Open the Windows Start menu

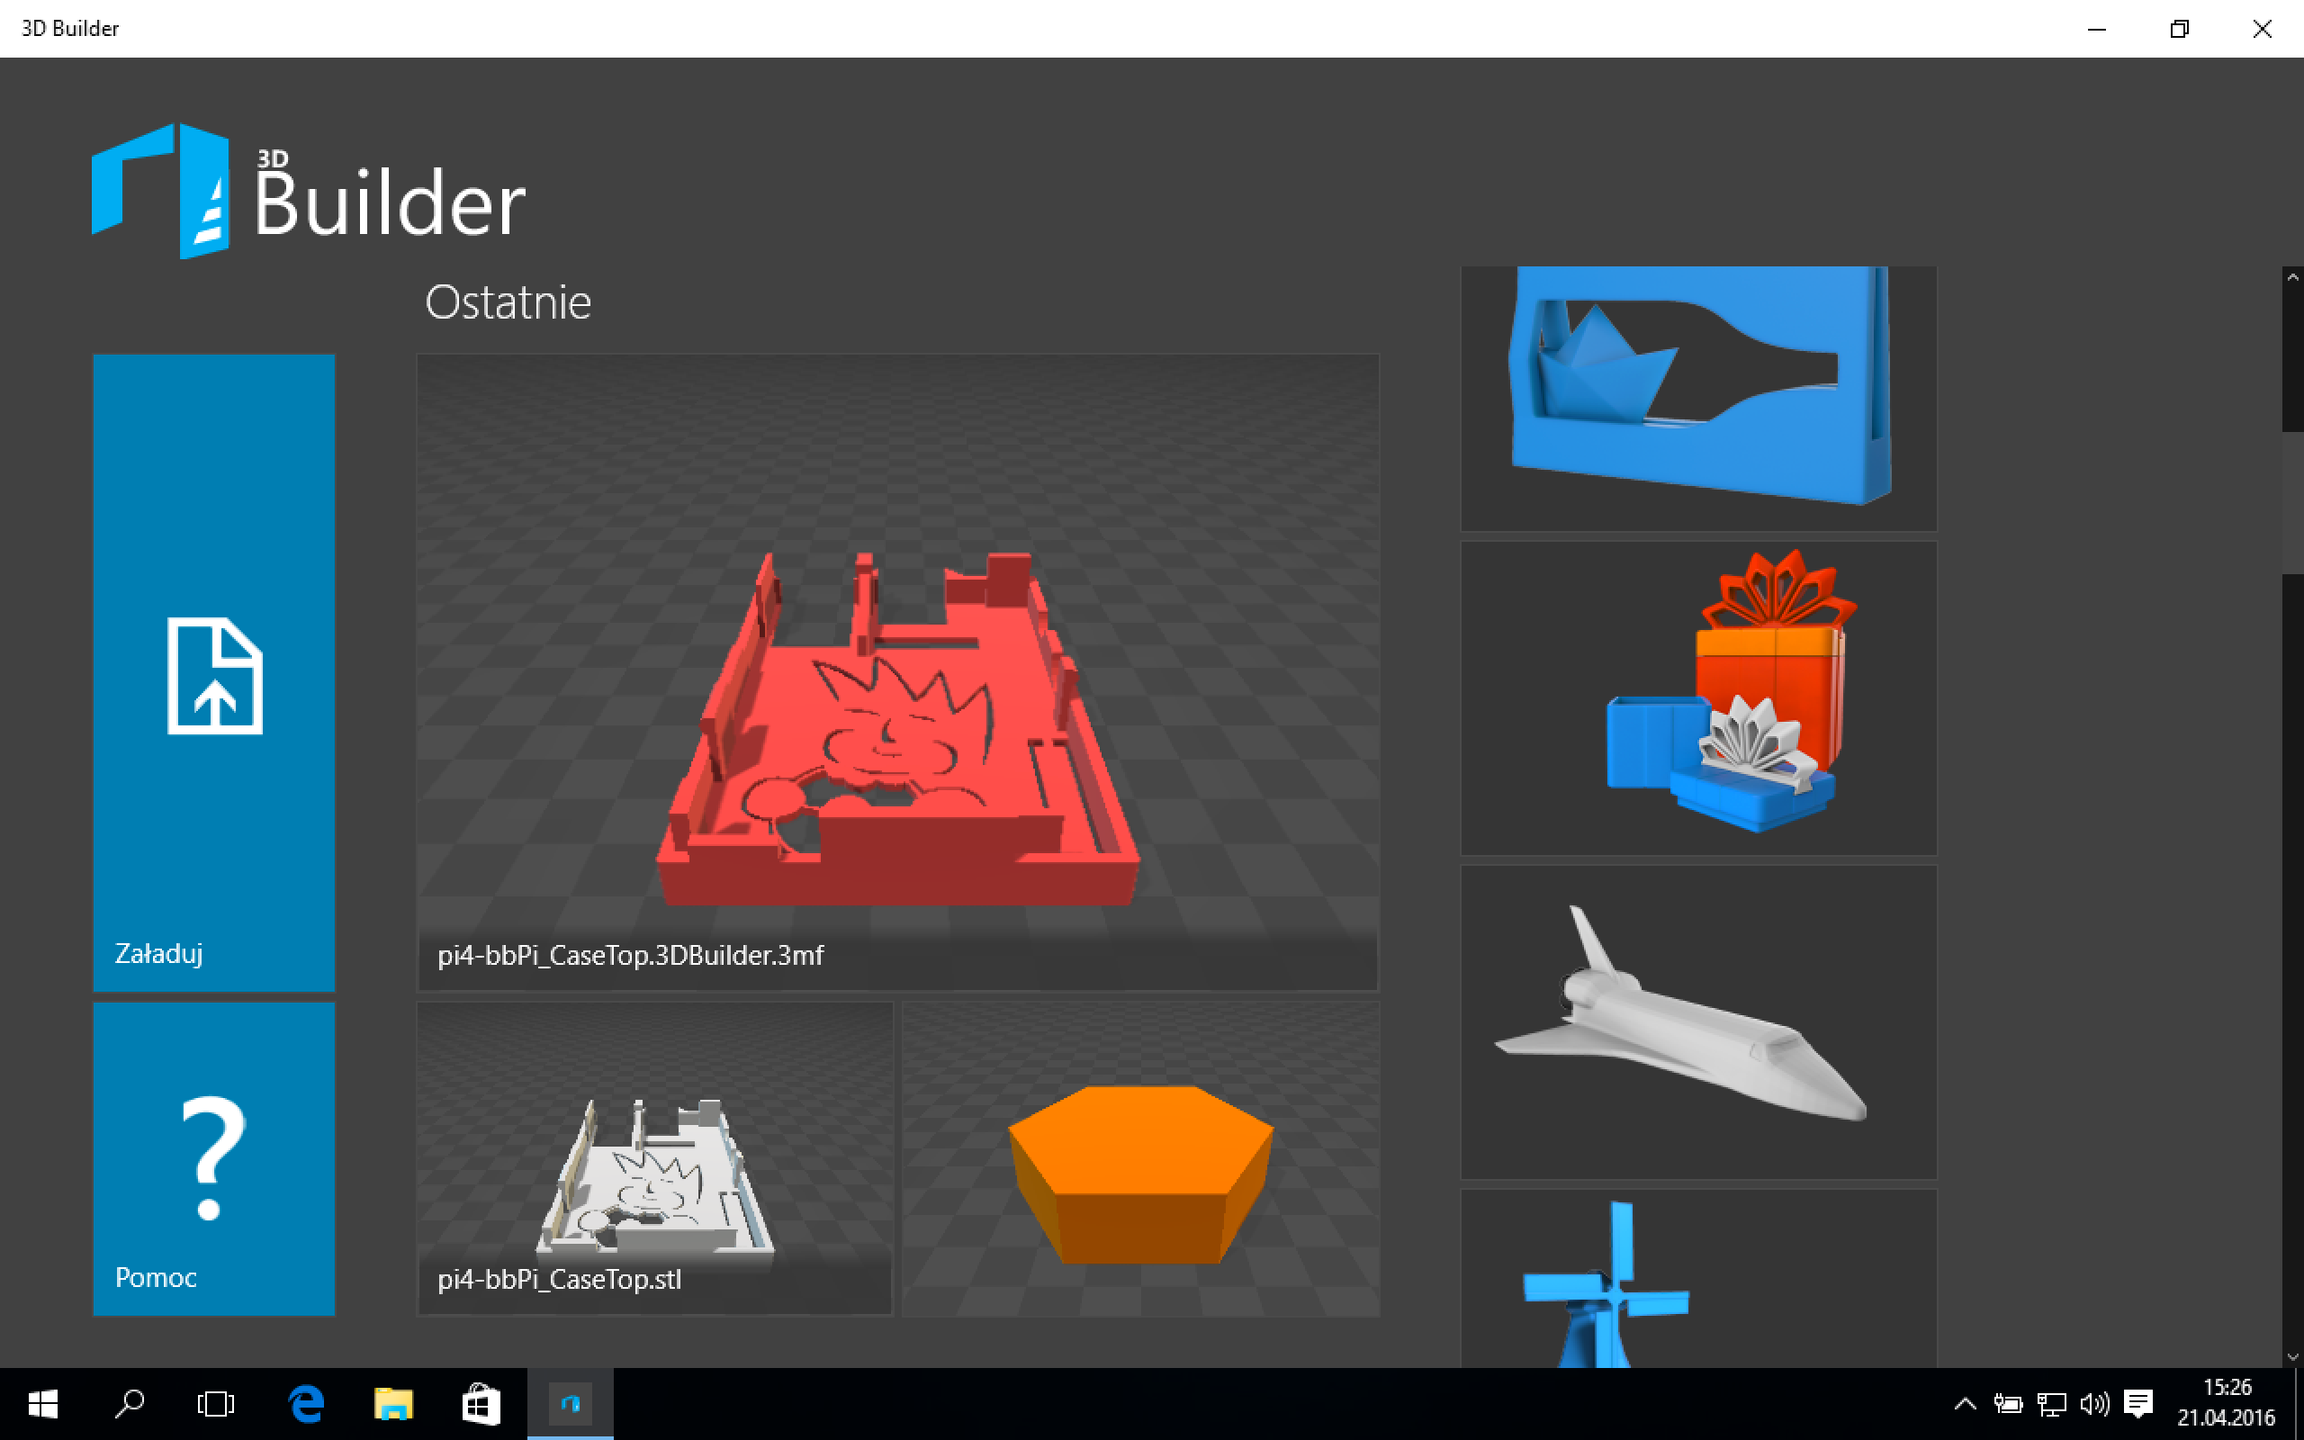[x=43, y=1404]
